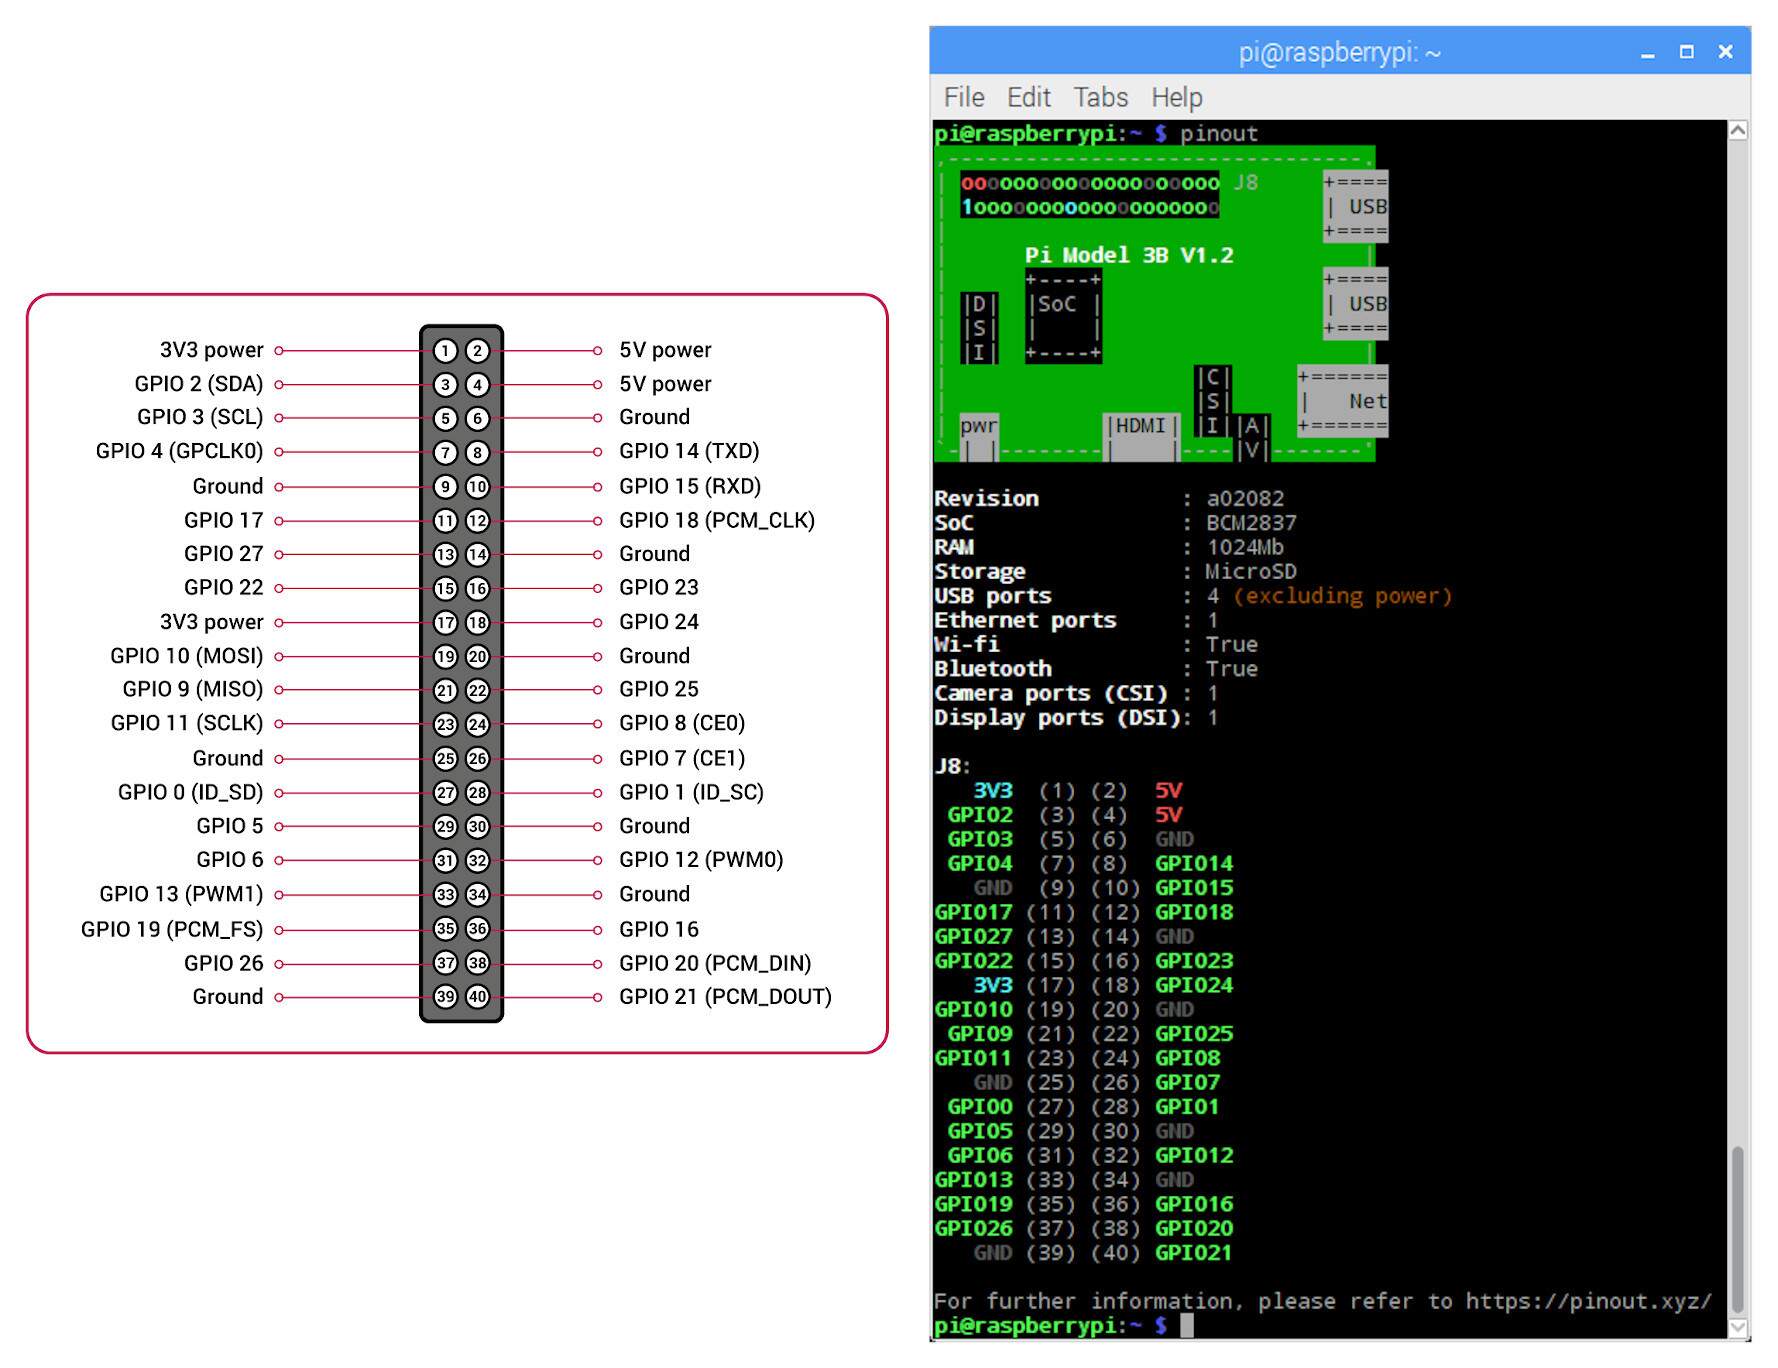The height and width of the screenshot is (1368, 1778).
Task: Click pin 12 circle in the header diagram
Action: click(x=477, y=521)
